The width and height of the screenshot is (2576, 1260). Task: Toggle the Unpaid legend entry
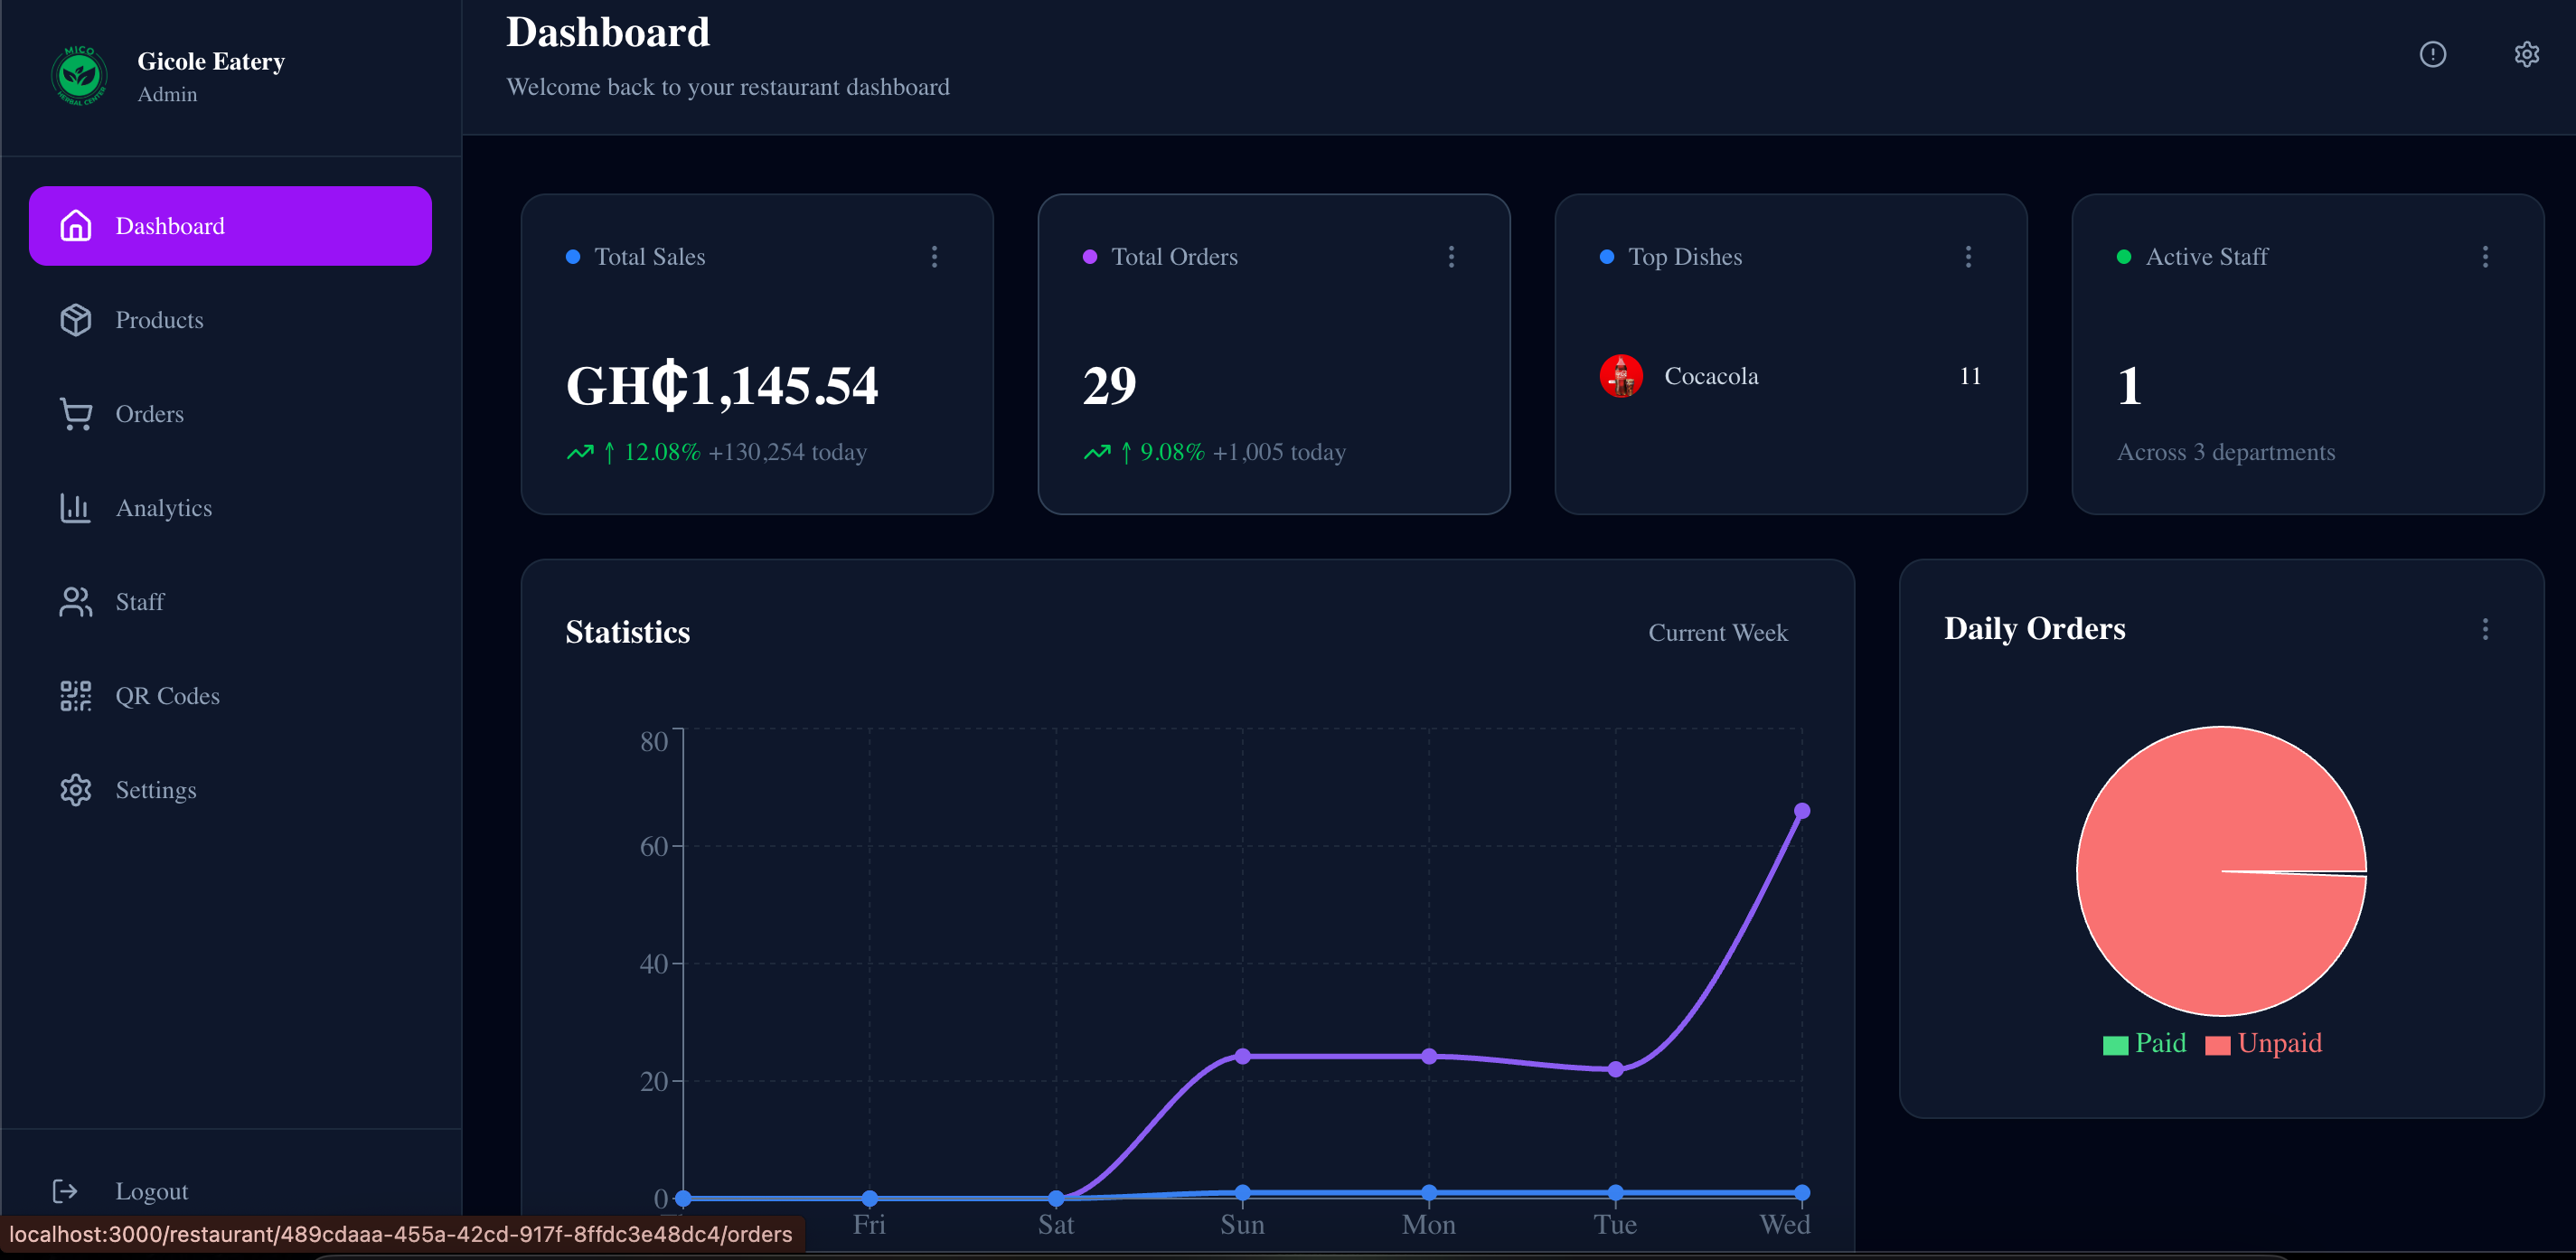2264,1043
